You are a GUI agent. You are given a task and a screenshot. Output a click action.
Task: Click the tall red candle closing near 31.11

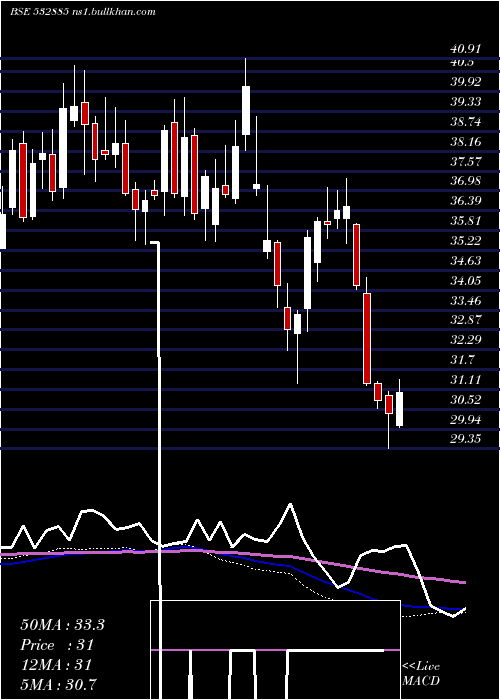[367, 339]
